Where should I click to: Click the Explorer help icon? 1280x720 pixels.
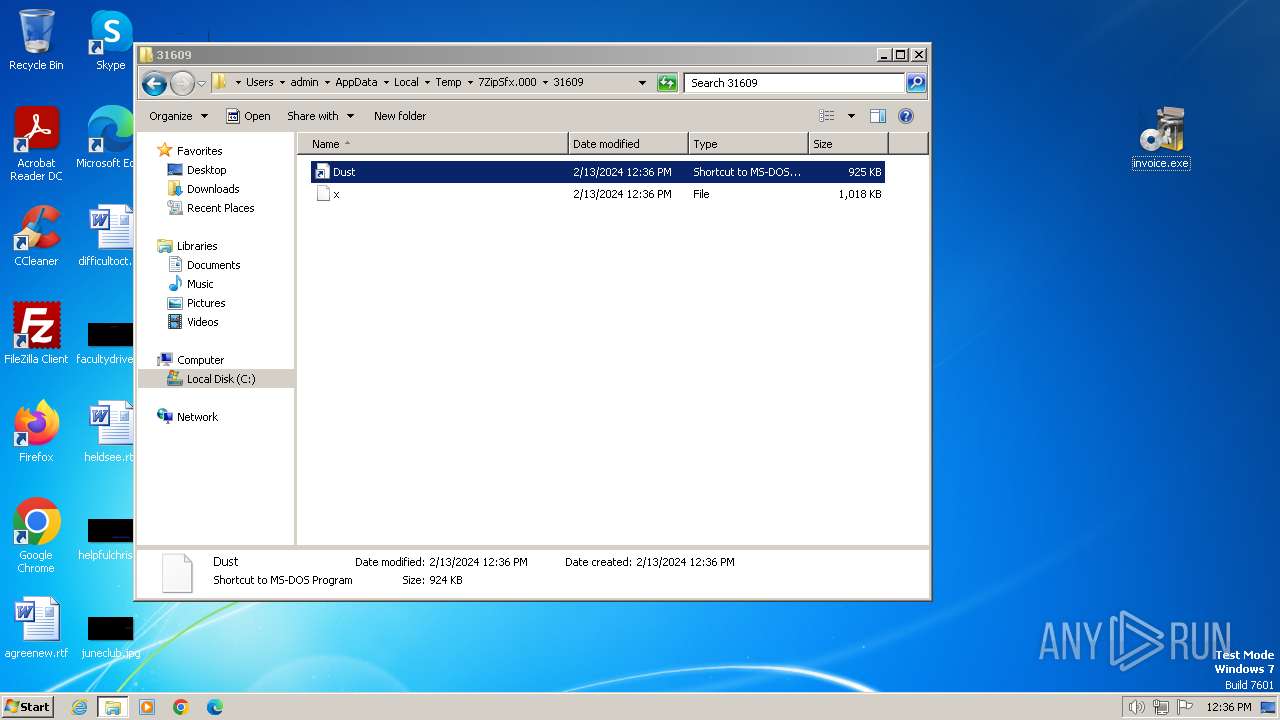[906, 116]
